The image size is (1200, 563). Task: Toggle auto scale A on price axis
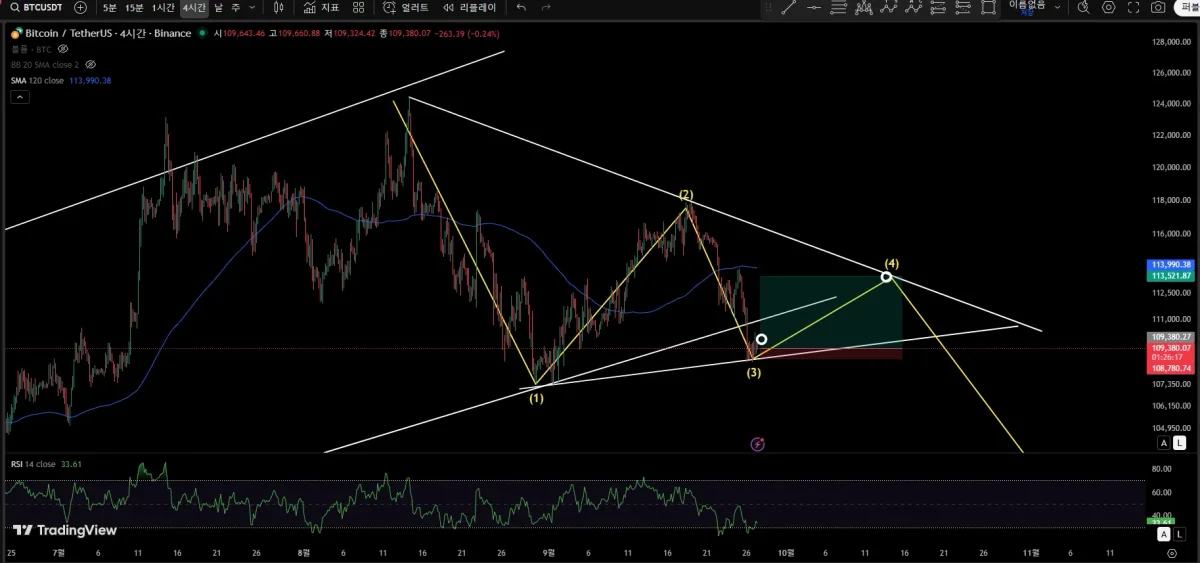tap(1164, 442)
